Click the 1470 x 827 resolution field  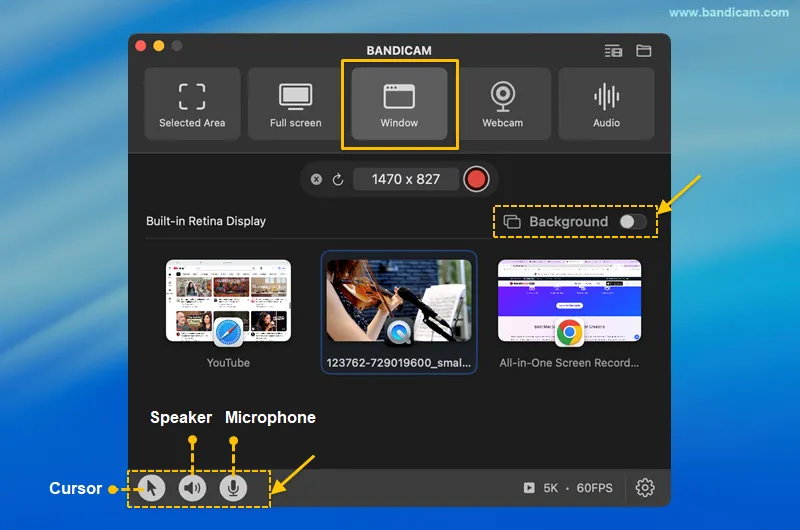tap(406, 180)
